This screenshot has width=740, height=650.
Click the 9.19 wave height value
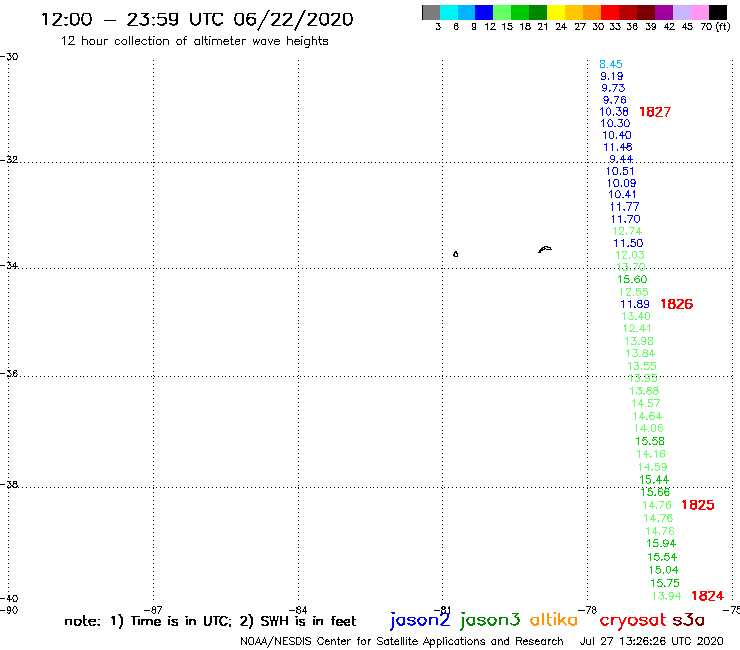pyautogui.click(x=612, y=76)
